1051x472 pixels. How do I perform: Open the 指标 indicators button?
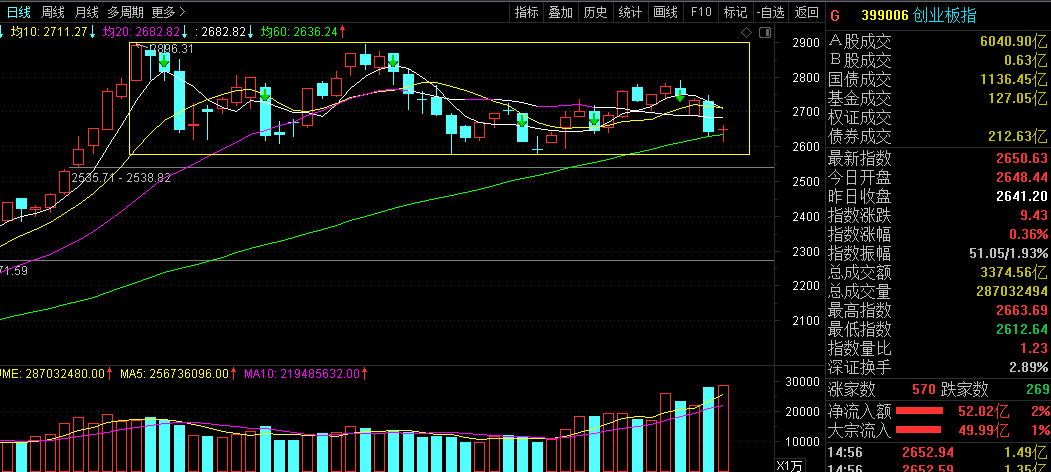(526, 12)
